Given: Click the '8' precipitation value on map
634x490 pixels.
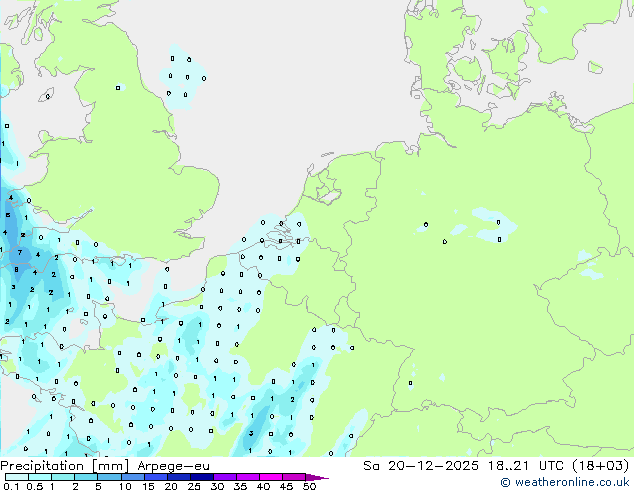Looking at the screenshot, I should tap(17, 269).
